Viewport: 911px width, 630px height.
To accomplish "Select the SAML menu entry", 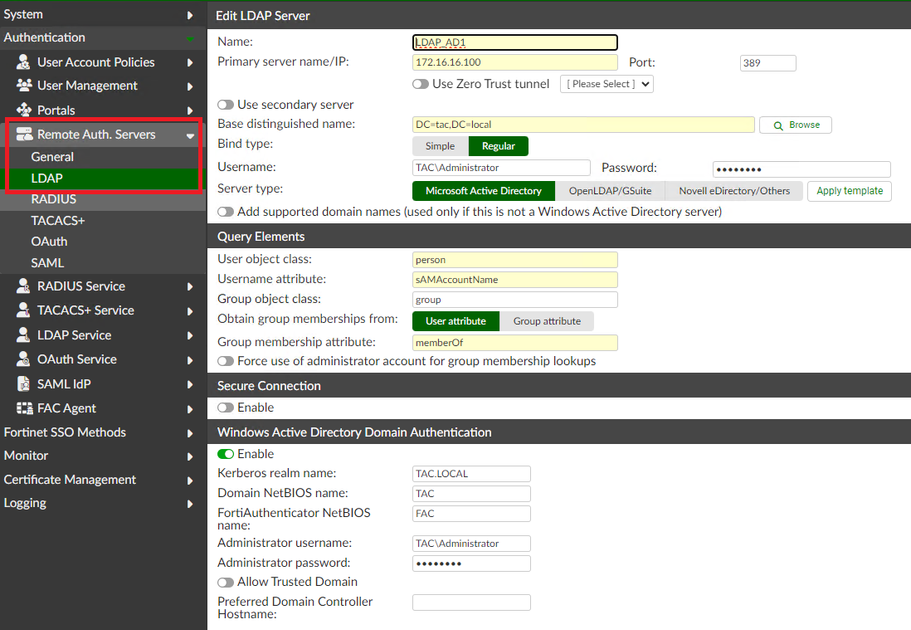I will (47, 263).
